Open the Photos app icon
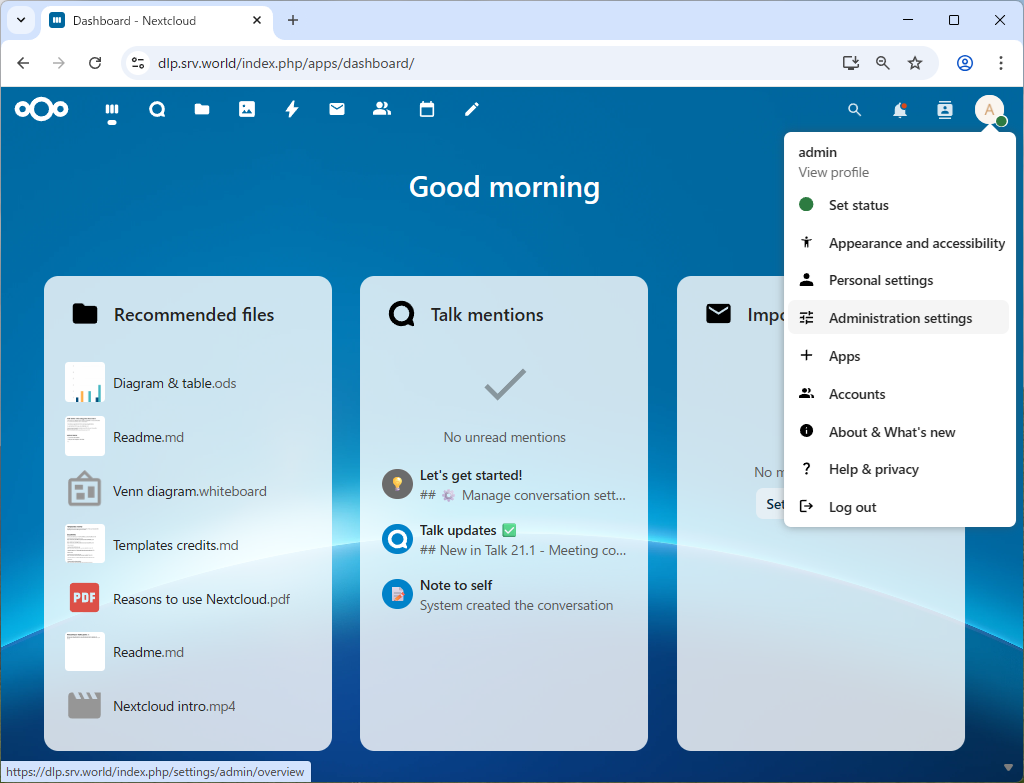Screen dimensions: 1024x783 [x=247, y=110]
